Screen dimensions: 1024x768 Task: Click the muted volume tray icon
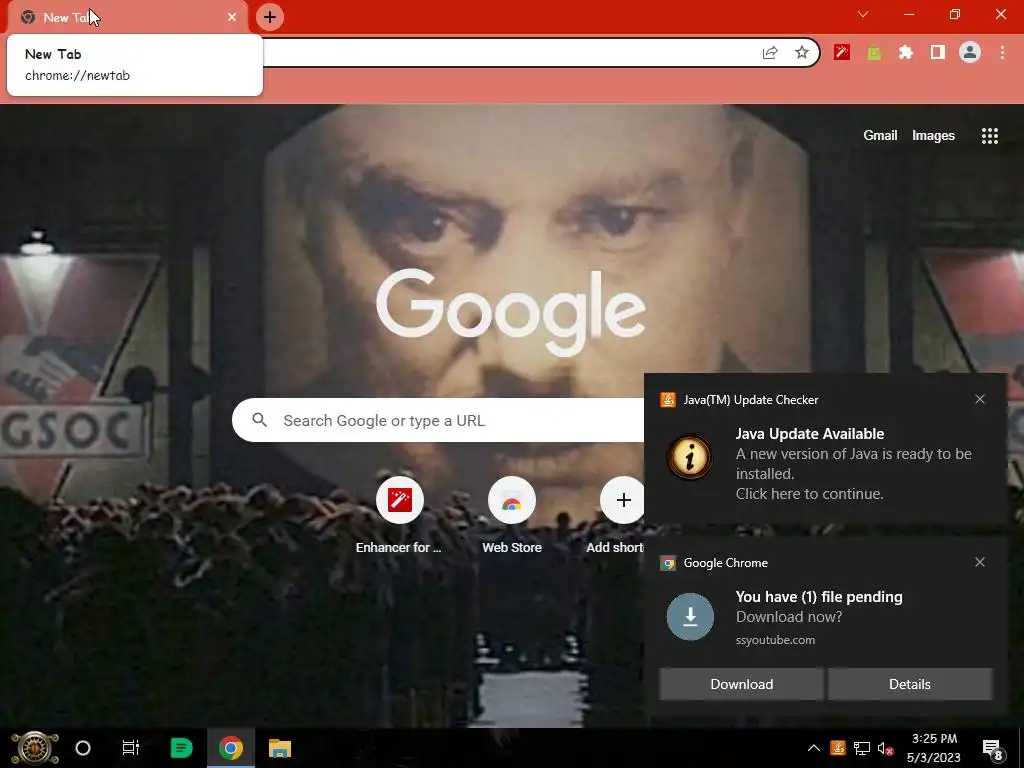(x=885, y=748)
